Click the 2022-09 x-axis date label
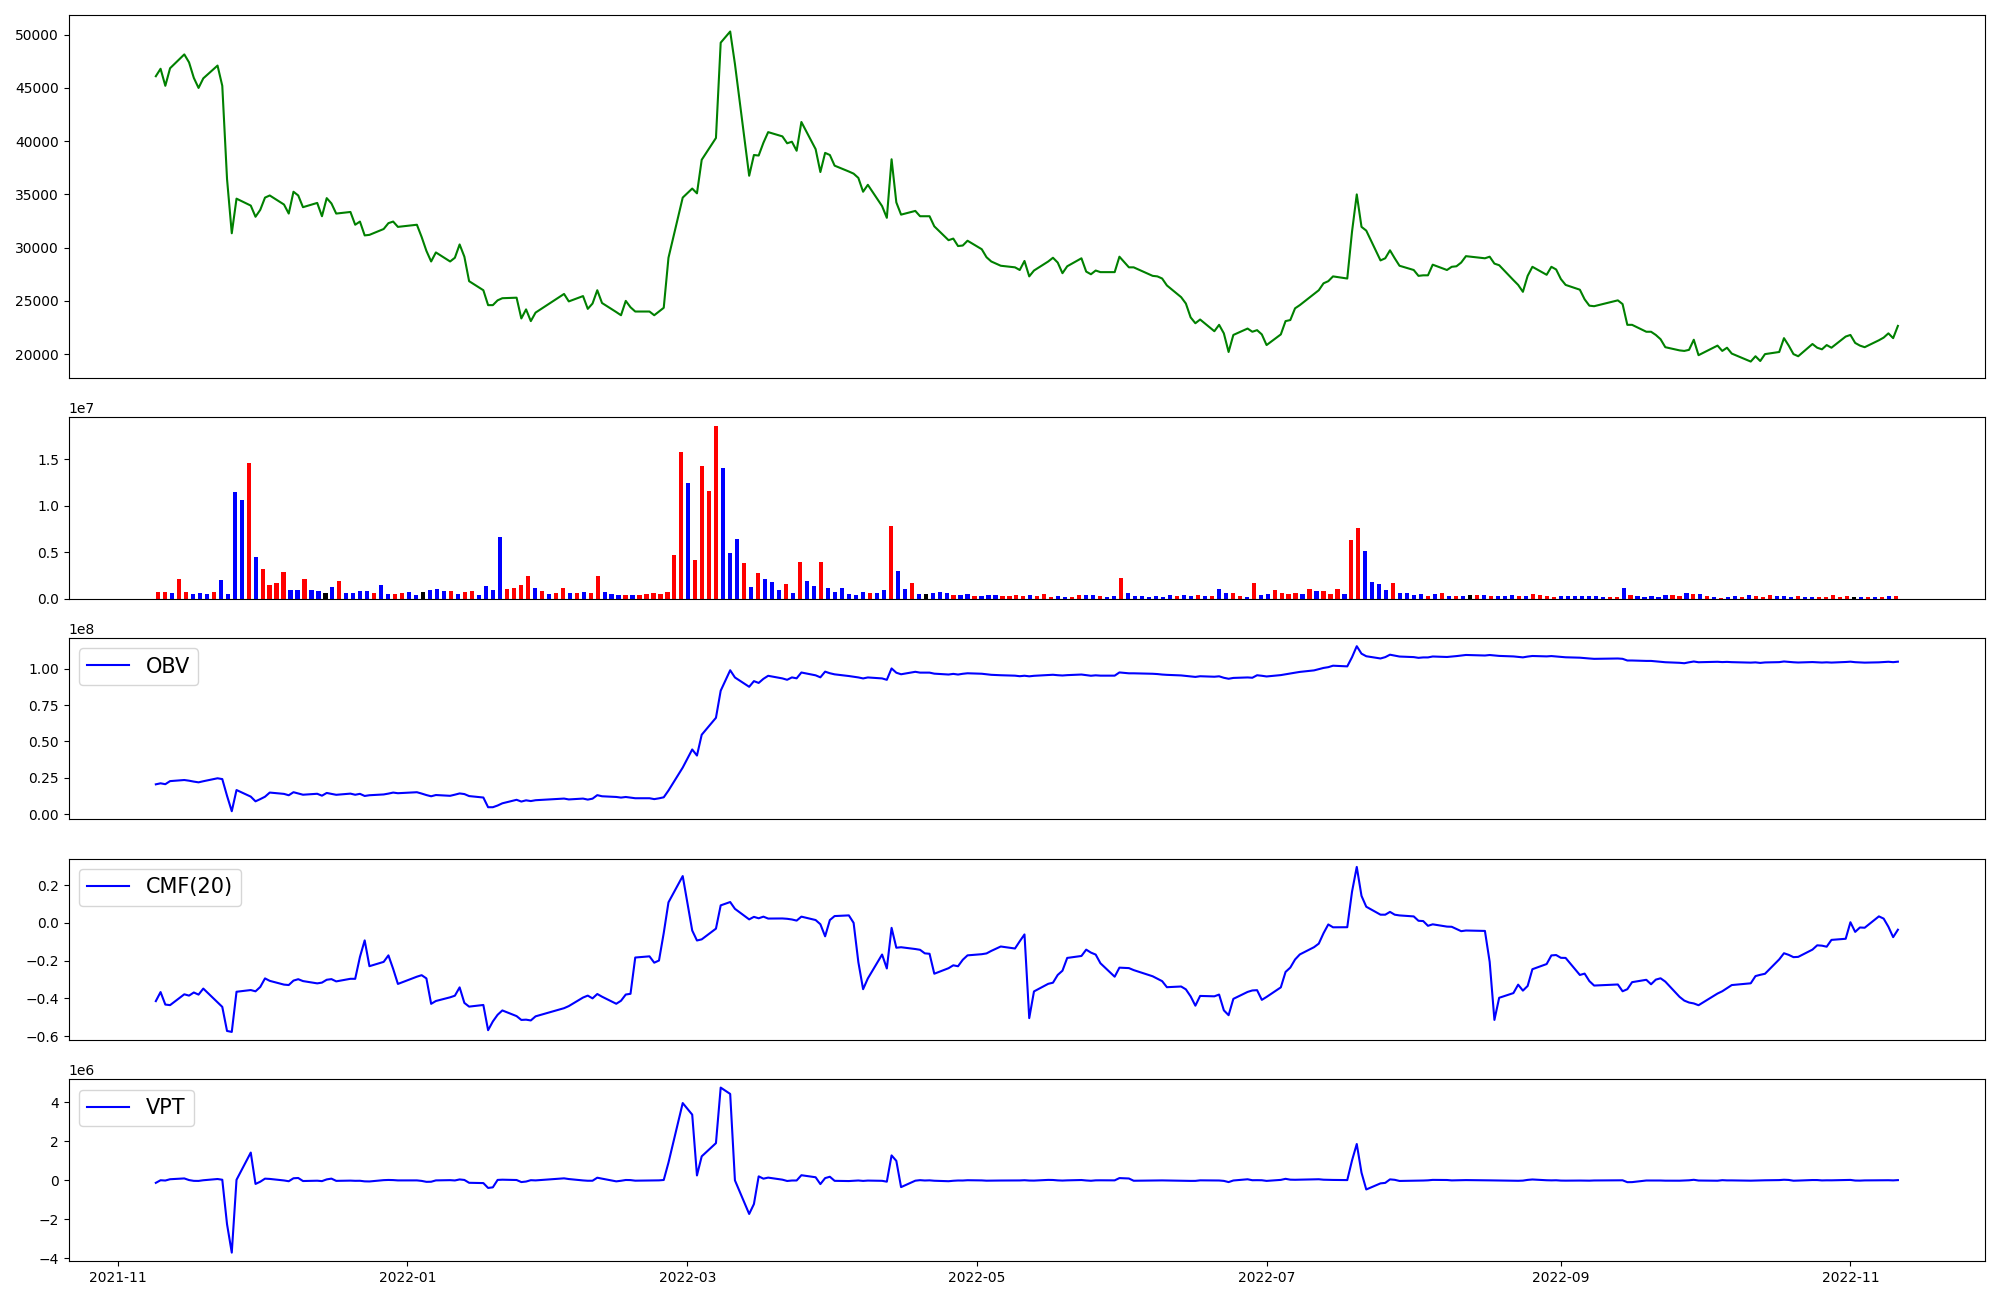 pos(1561,1277)
